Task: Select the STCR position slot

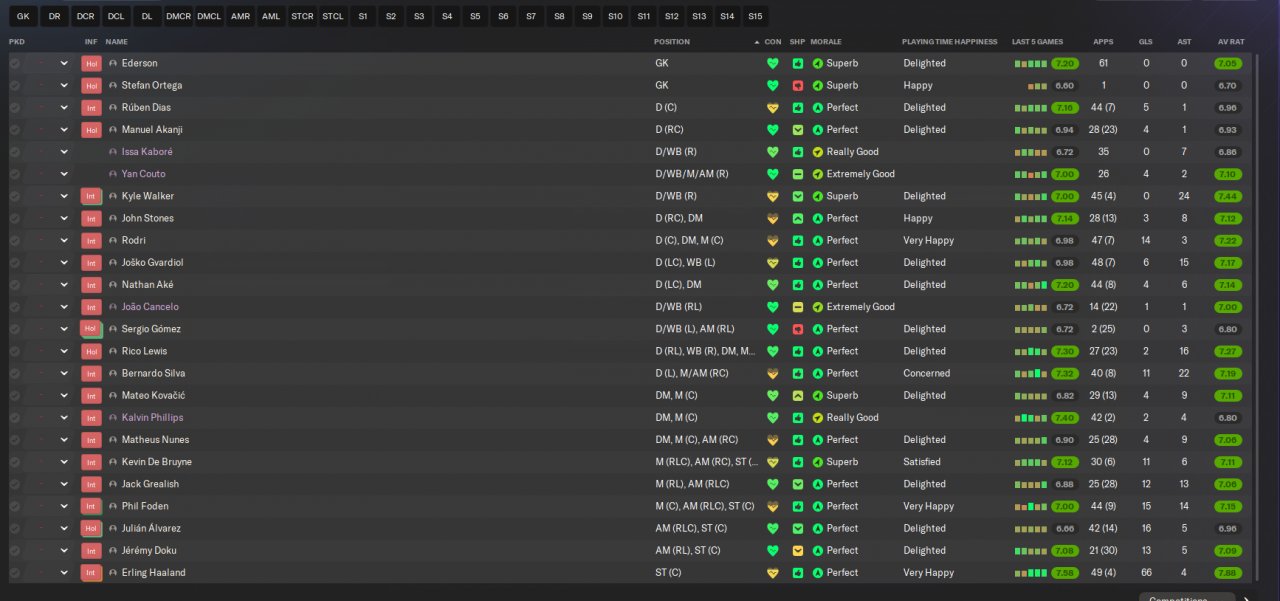Action: point(302,16)
